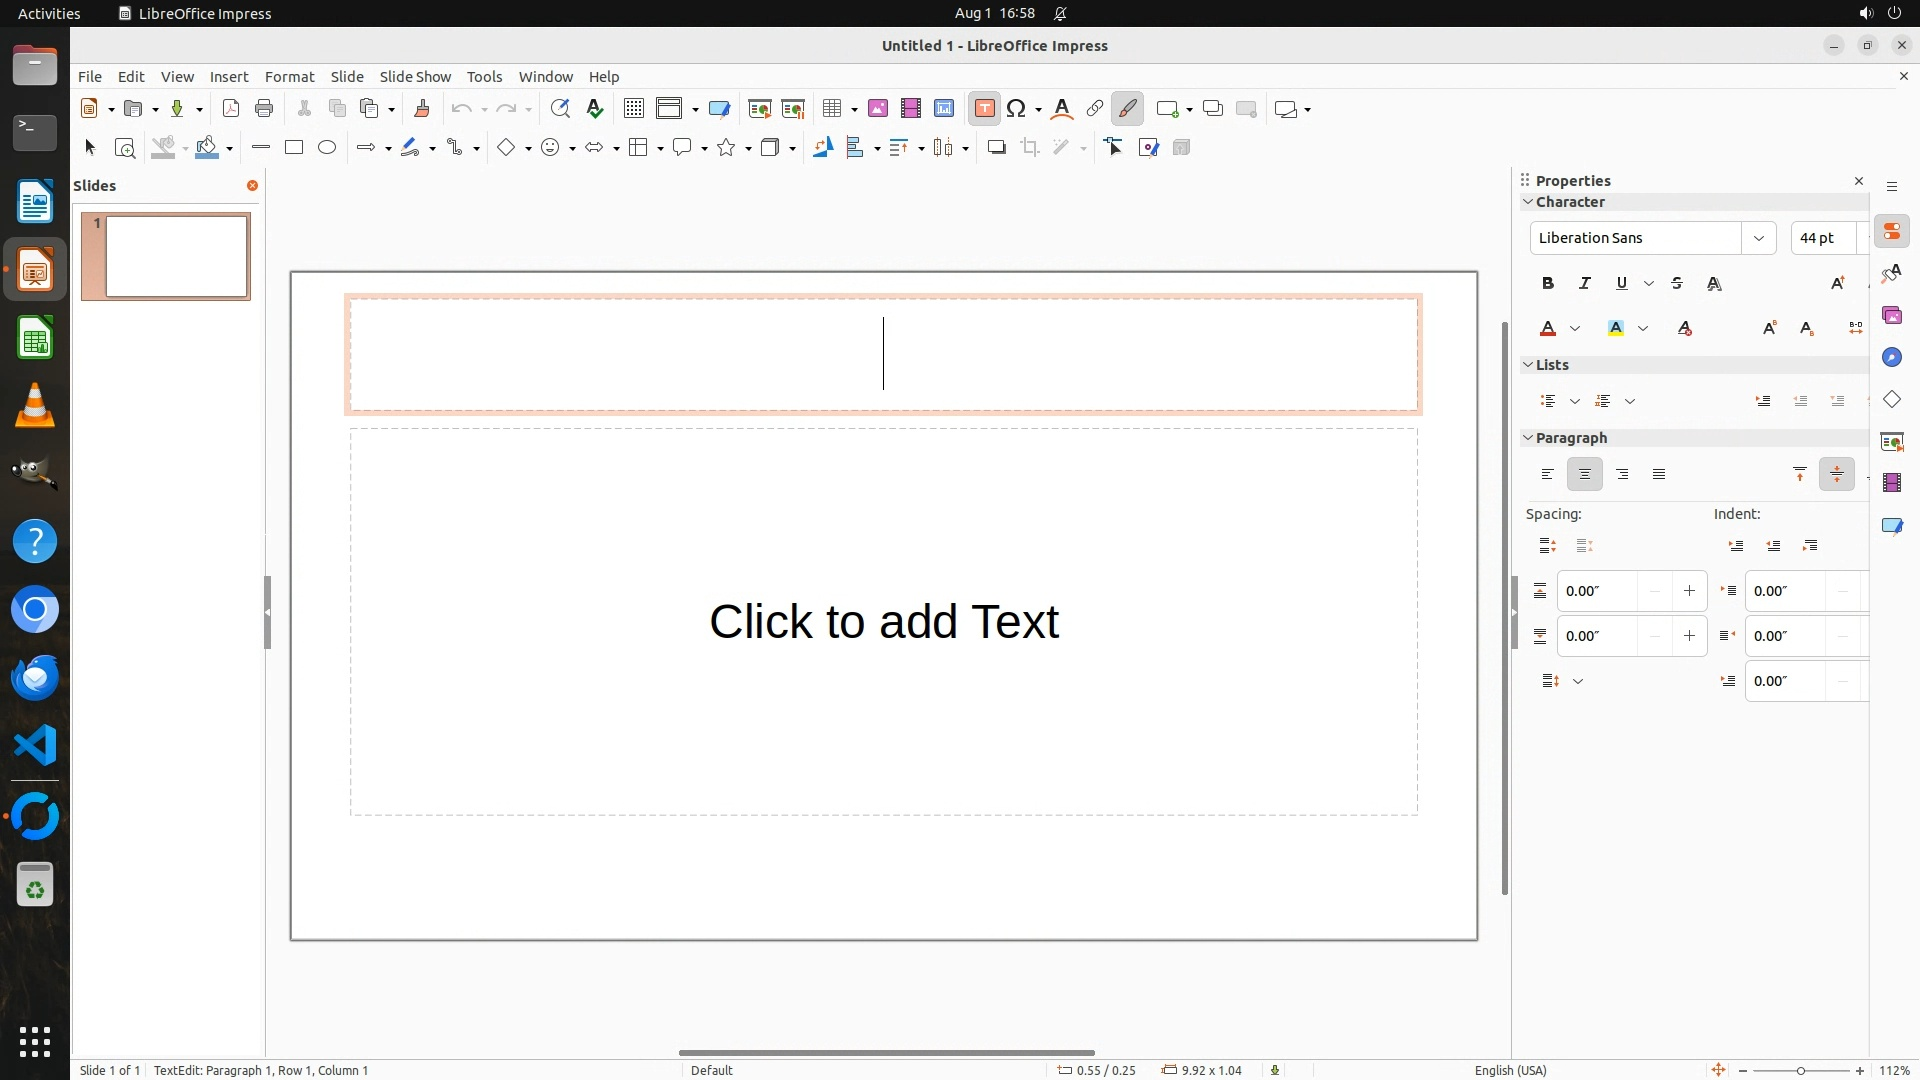Click the Toggle Shadow icon in drawing toolbar
This screenshot has width=1920, height=1080.
(996, 148)
